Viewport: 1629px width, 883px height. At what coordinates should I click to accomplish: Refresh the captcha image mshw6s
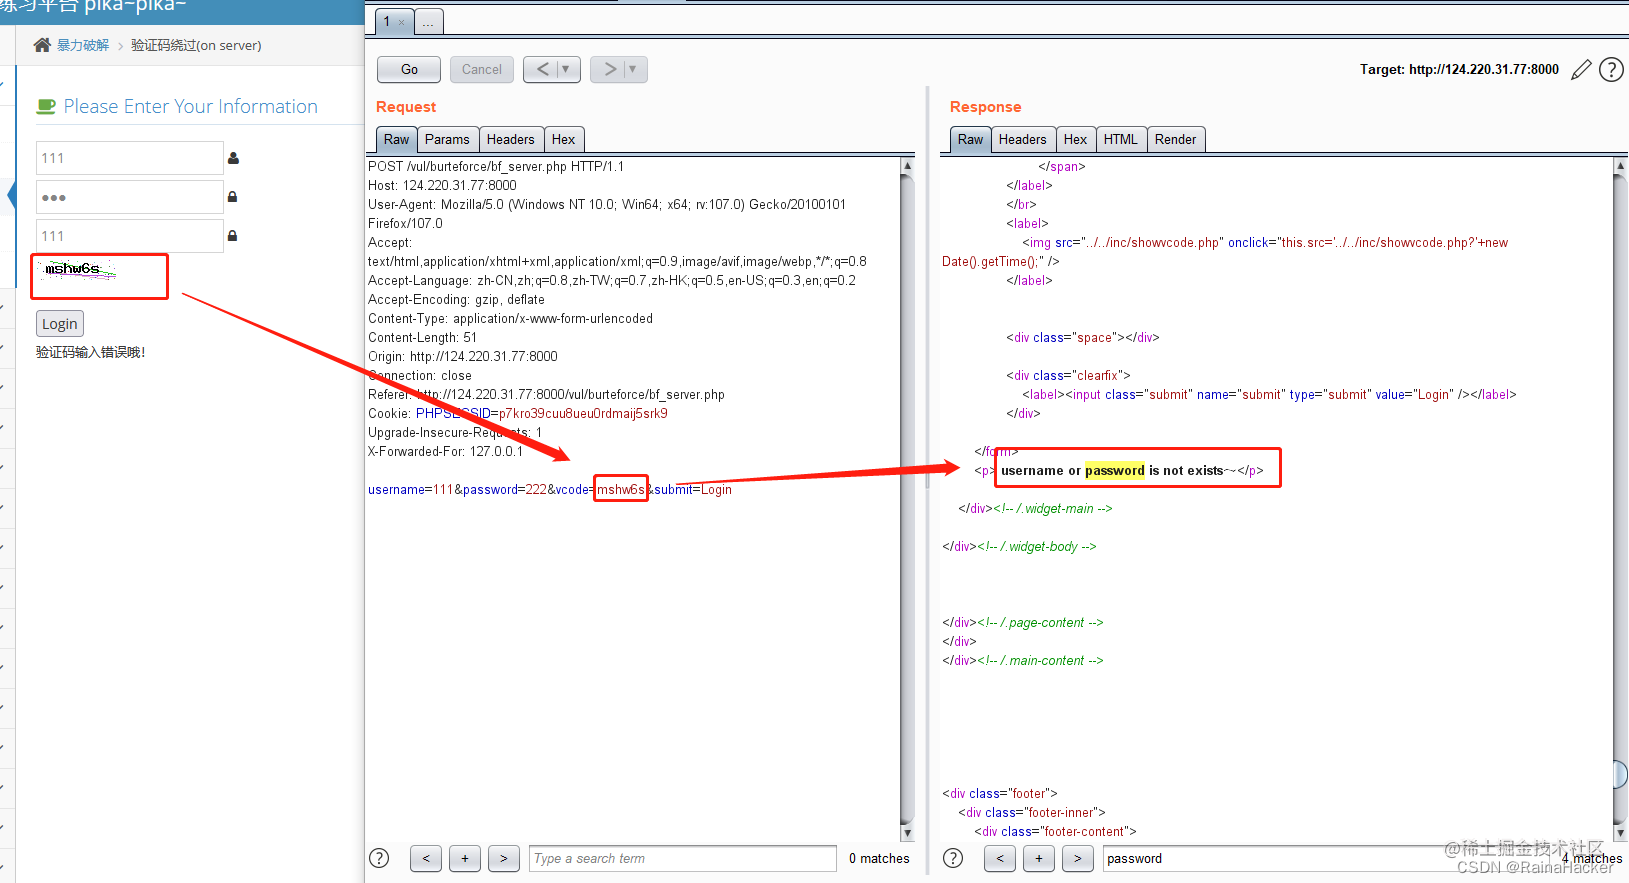click(79, 270)
